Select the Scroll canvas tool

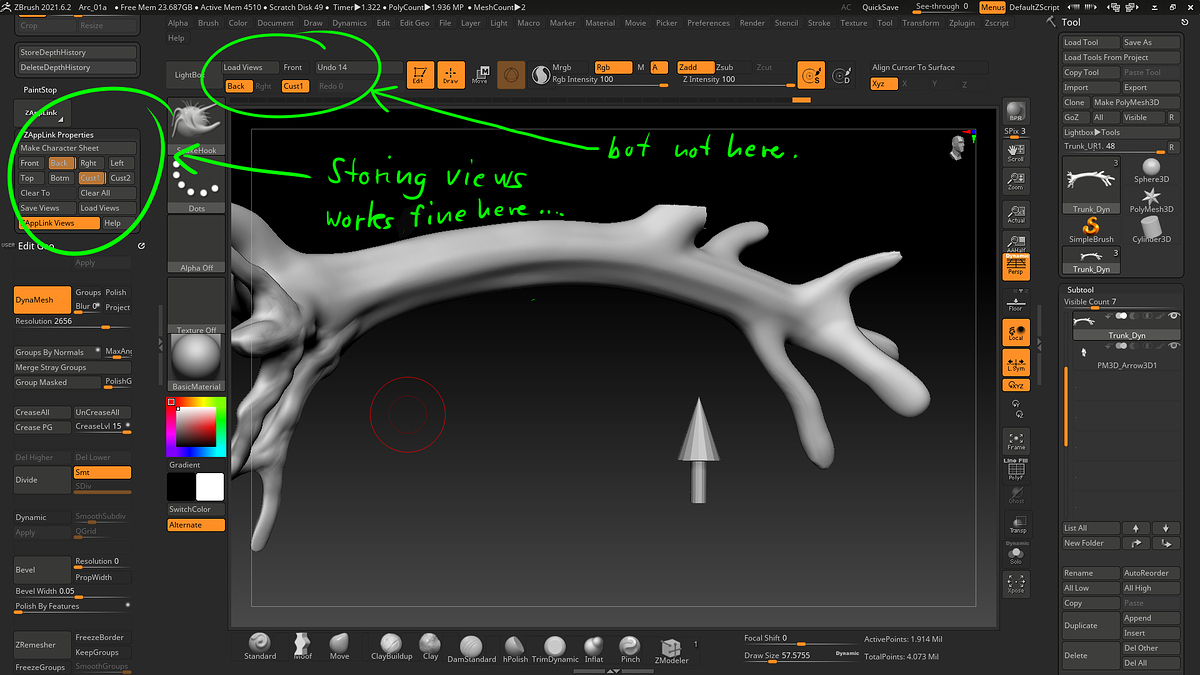point(1016,151)
